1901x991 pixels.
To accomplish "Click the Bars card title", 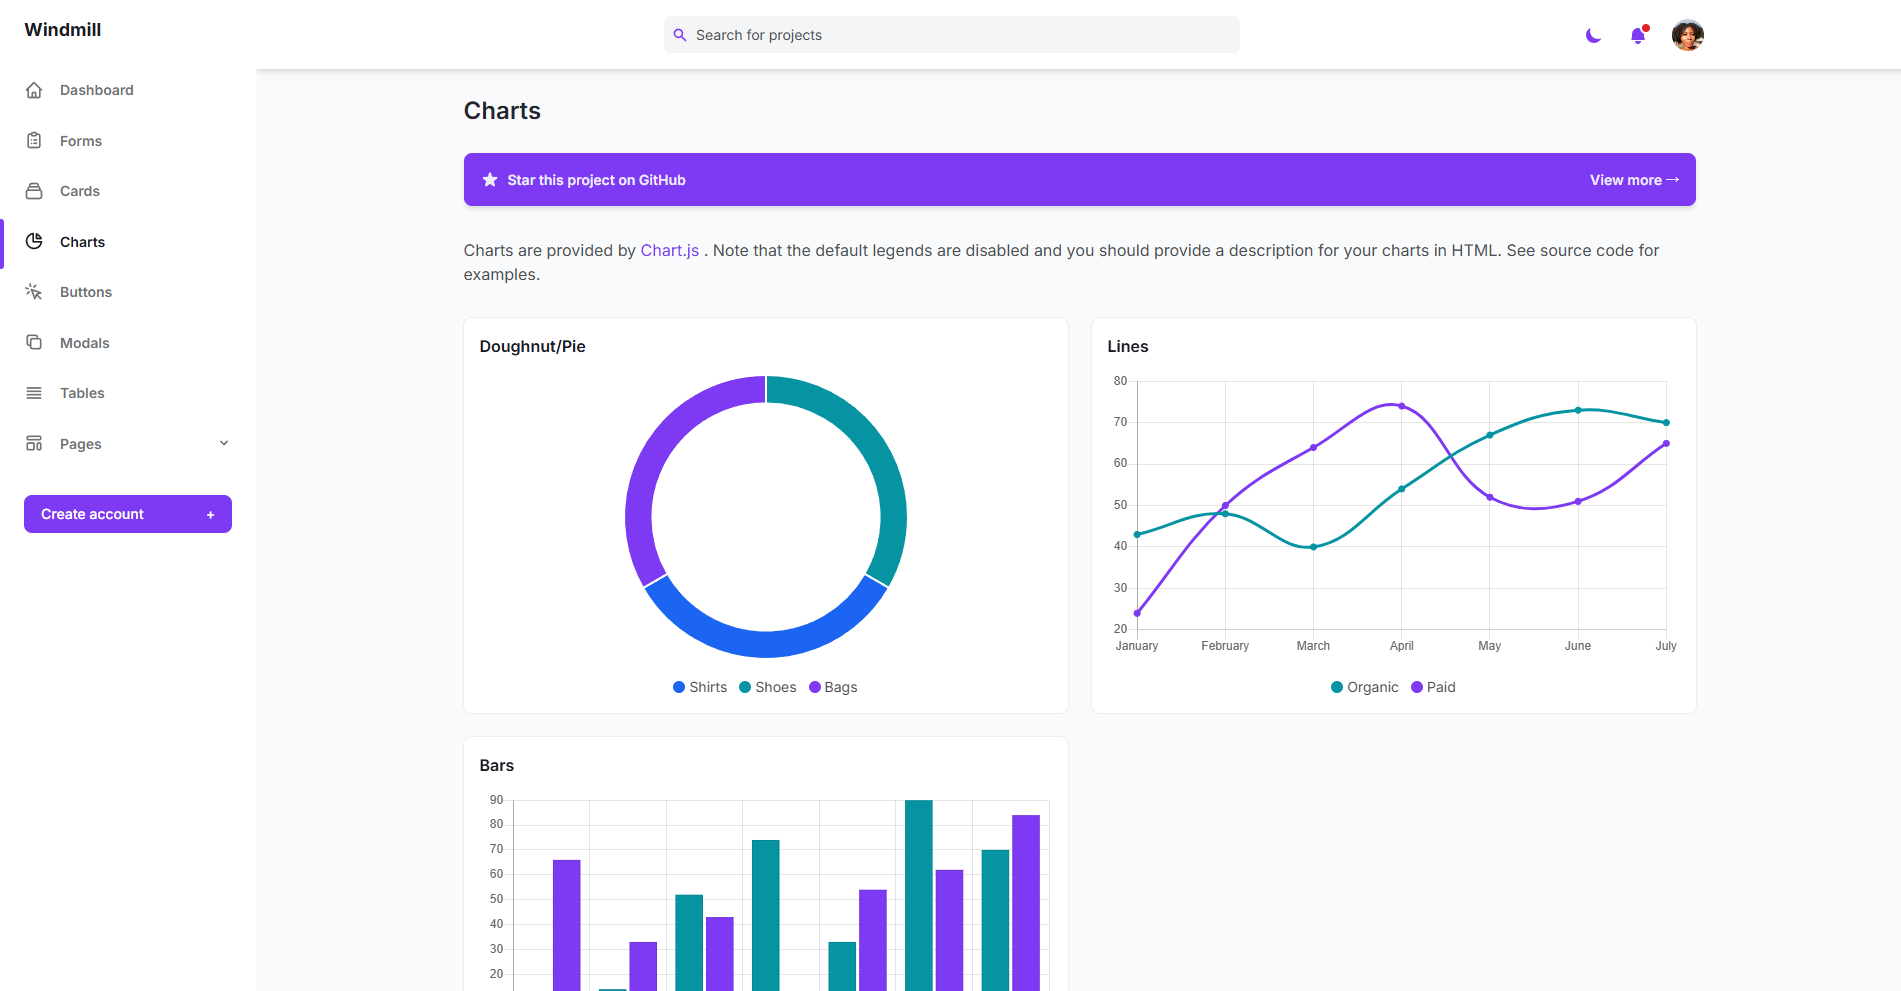I will 497,765.
